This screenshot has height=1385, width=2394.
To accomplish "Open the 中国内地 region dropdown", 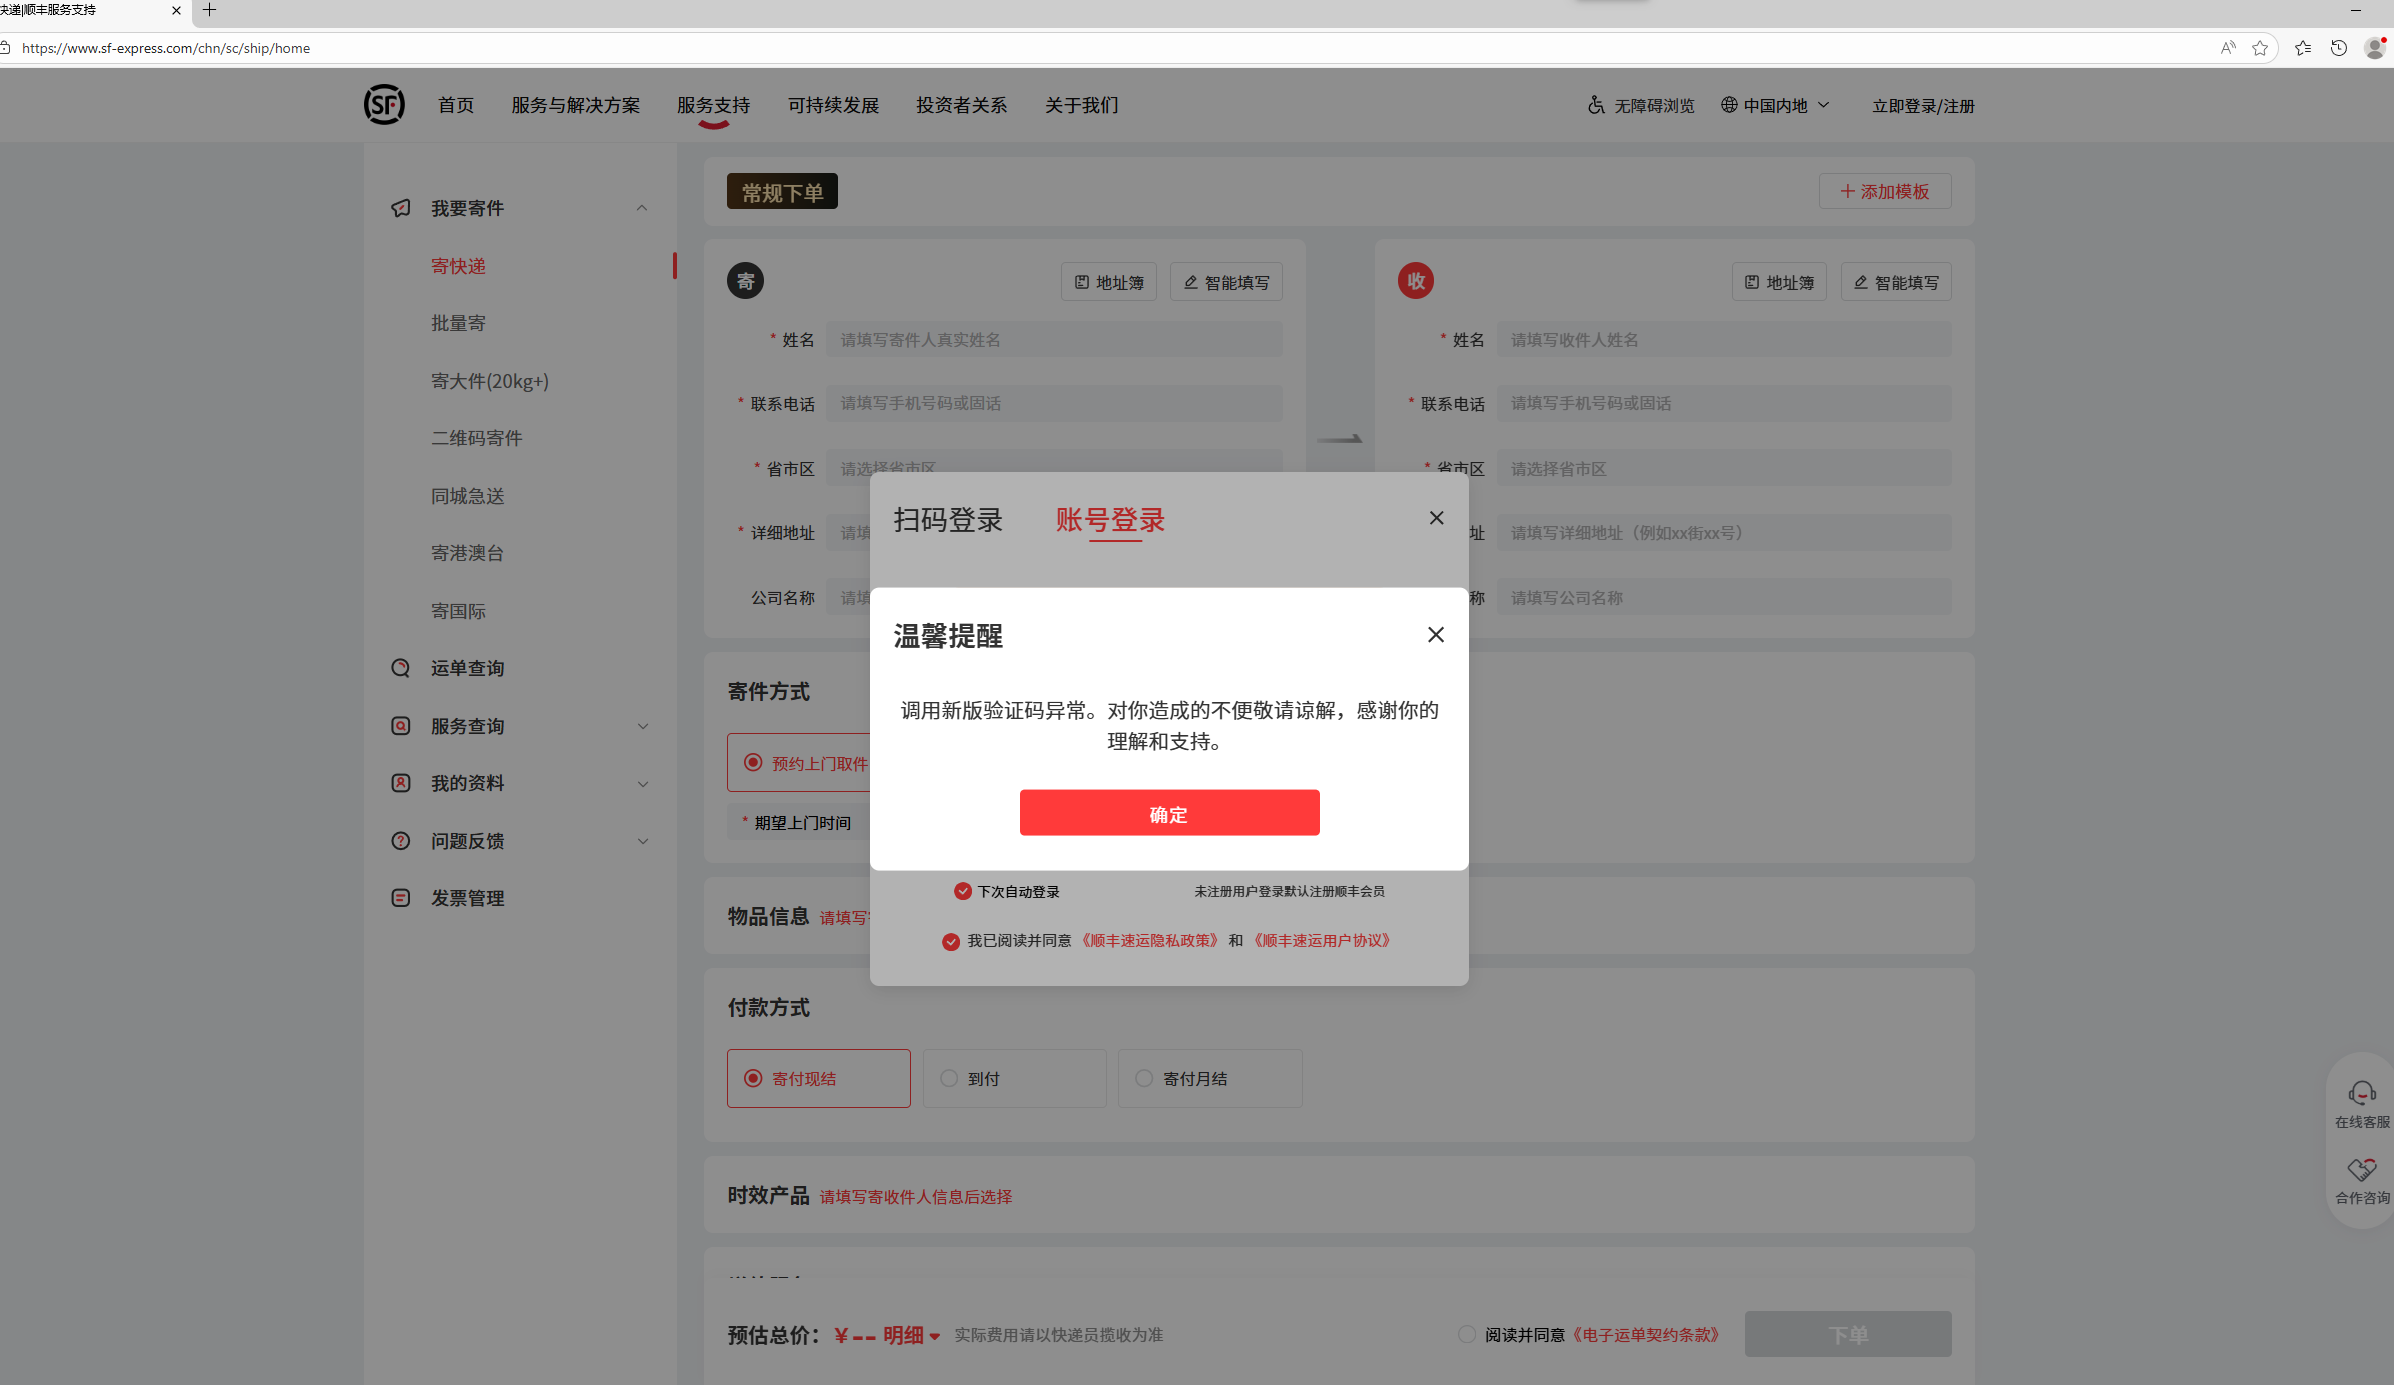I will 1775,105.
